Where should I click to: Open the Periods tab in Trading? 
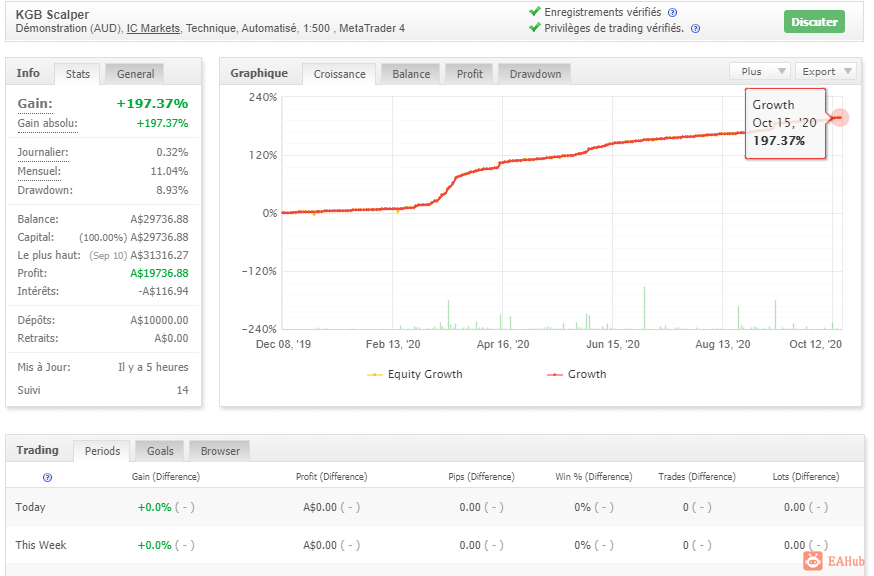pos(102,451)
